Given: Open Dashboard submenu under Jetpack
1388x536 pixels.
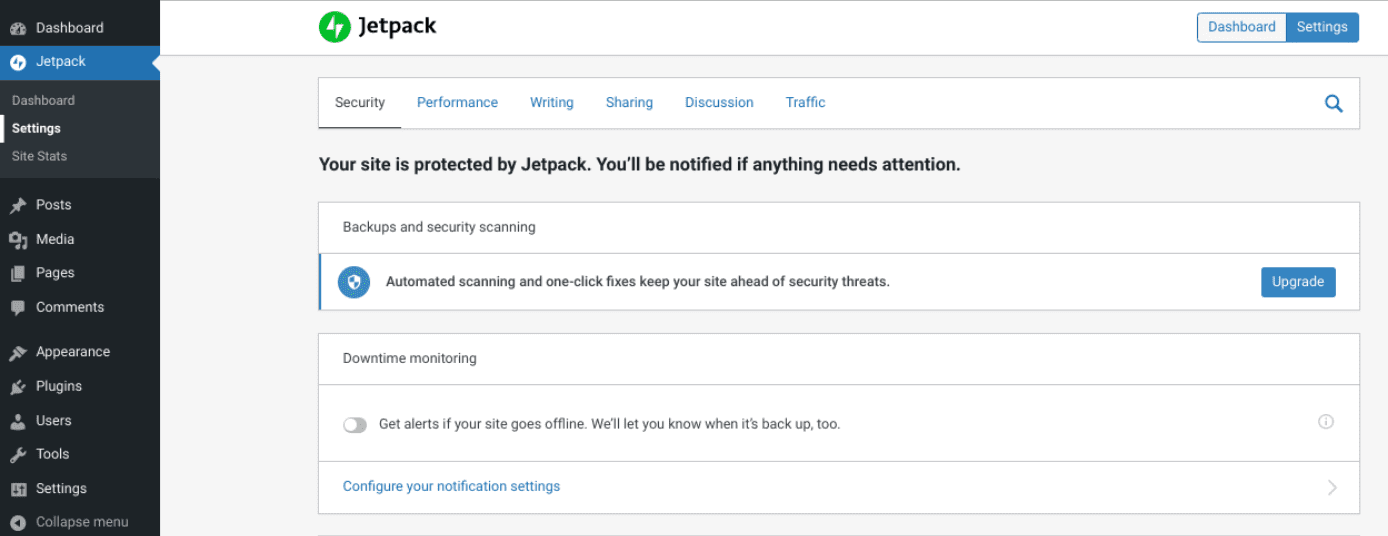Looking at the screenshot, I should pyautogui.click(x=43, y=100).
